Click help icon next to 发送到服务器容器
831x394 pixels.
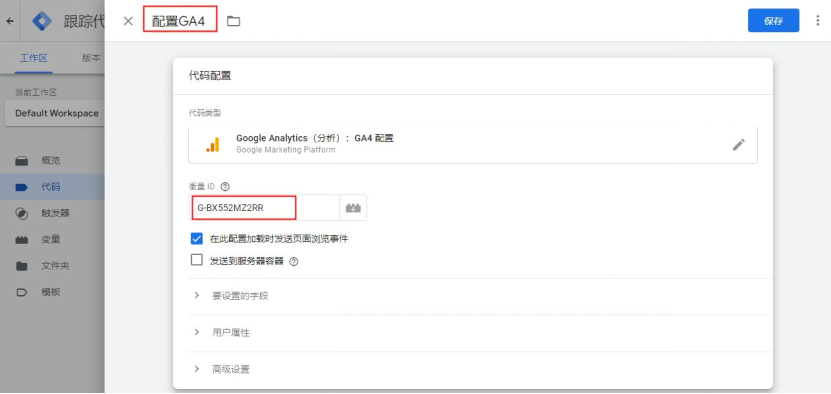click(x=294, y=261)
